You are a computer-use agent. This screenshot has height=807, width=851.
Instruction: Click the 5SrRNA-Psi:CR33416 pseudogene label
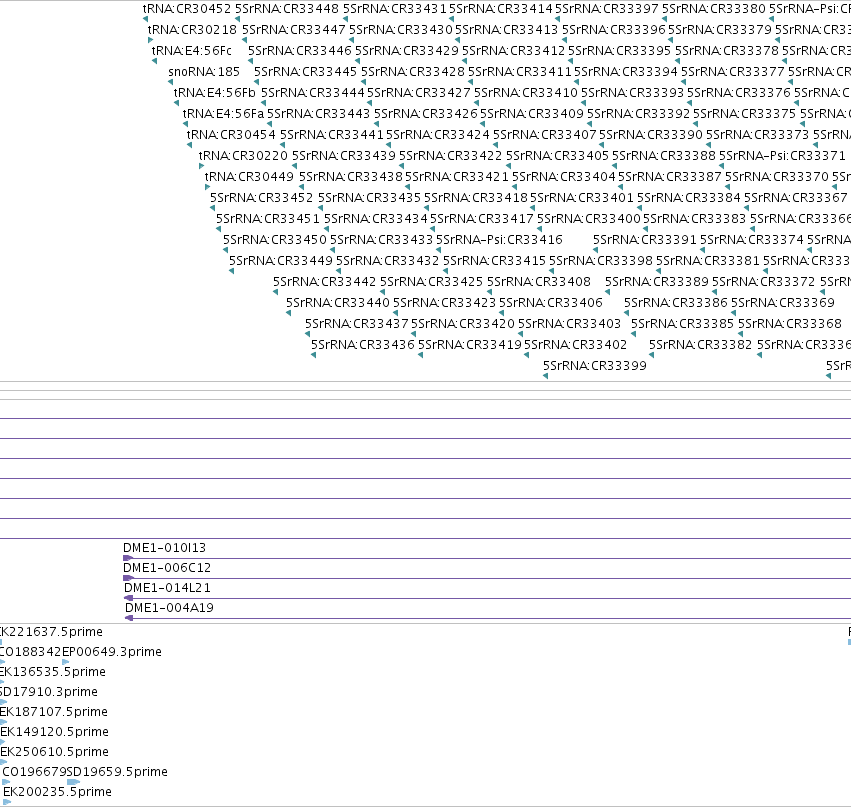(499, 240)
